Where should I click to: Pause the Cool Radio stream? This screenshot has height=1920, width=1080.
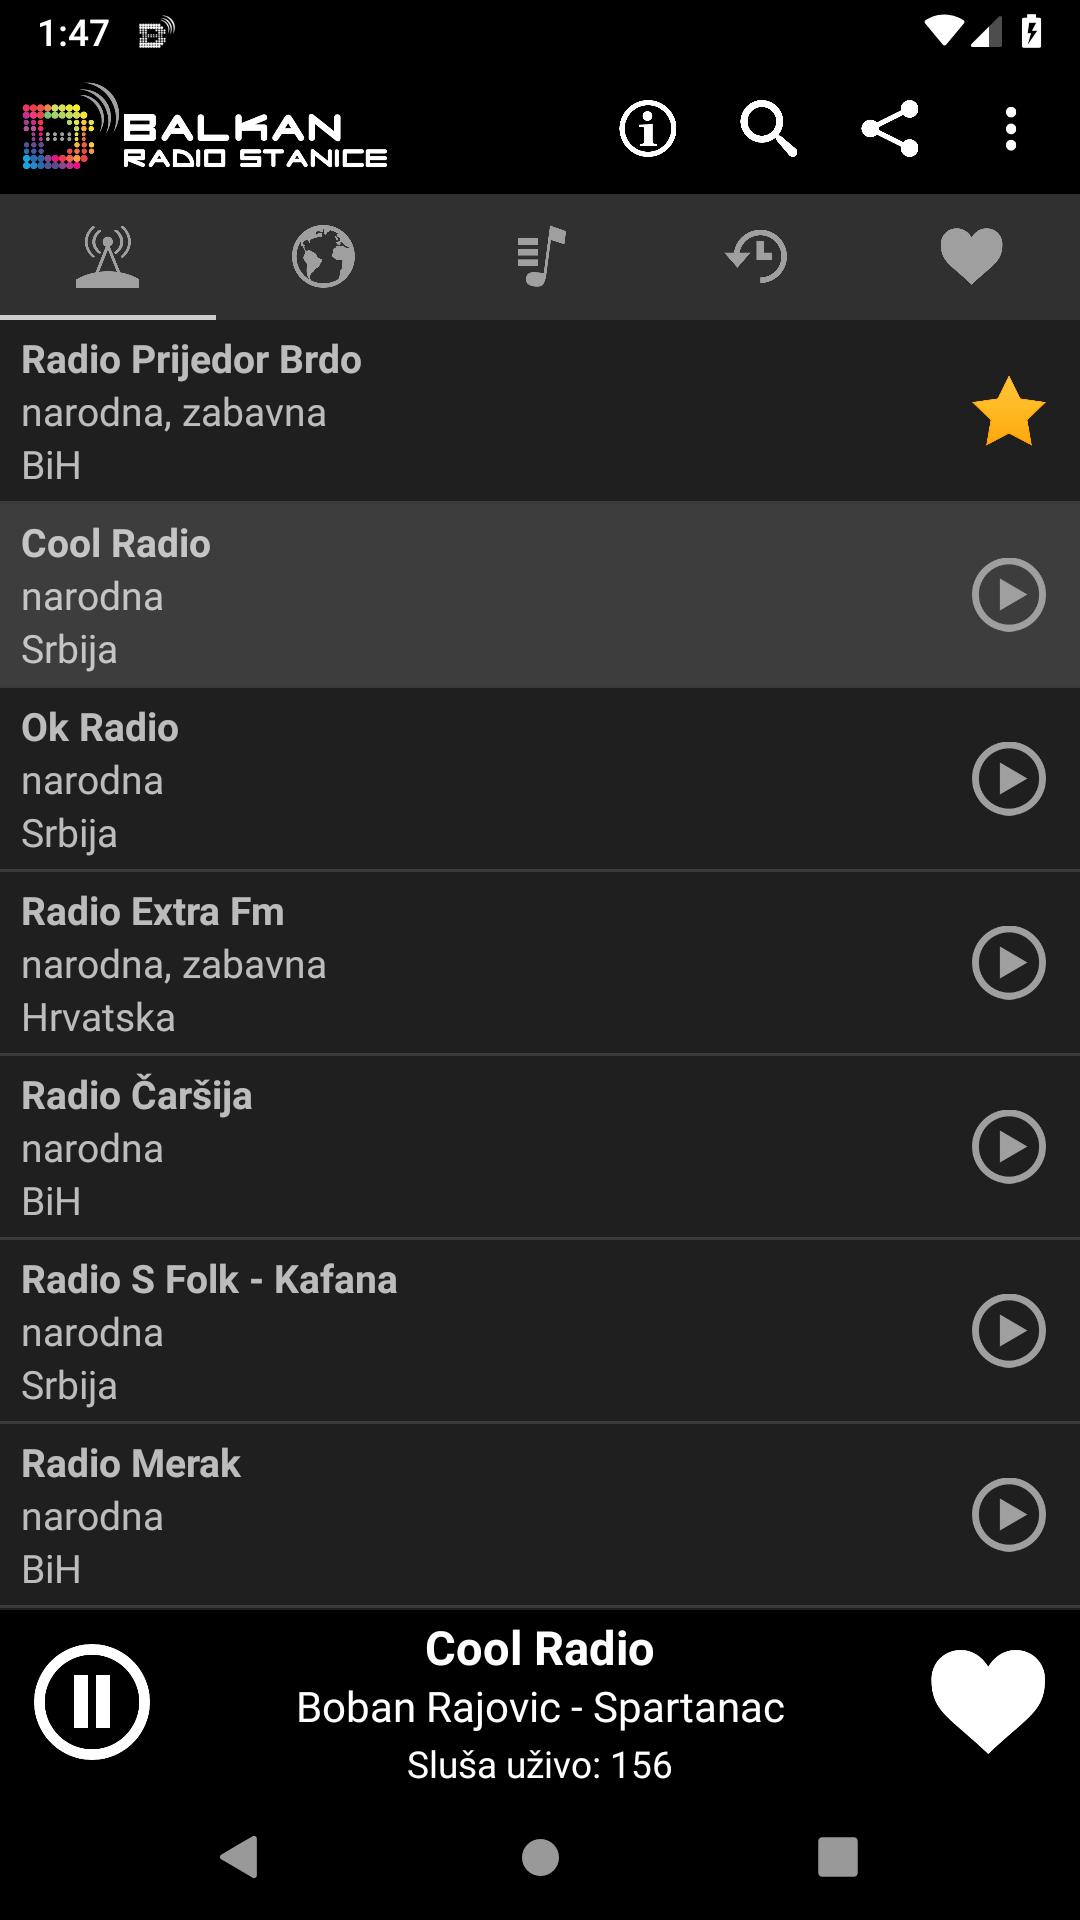pyautogui.click(x=92, y=1702)
